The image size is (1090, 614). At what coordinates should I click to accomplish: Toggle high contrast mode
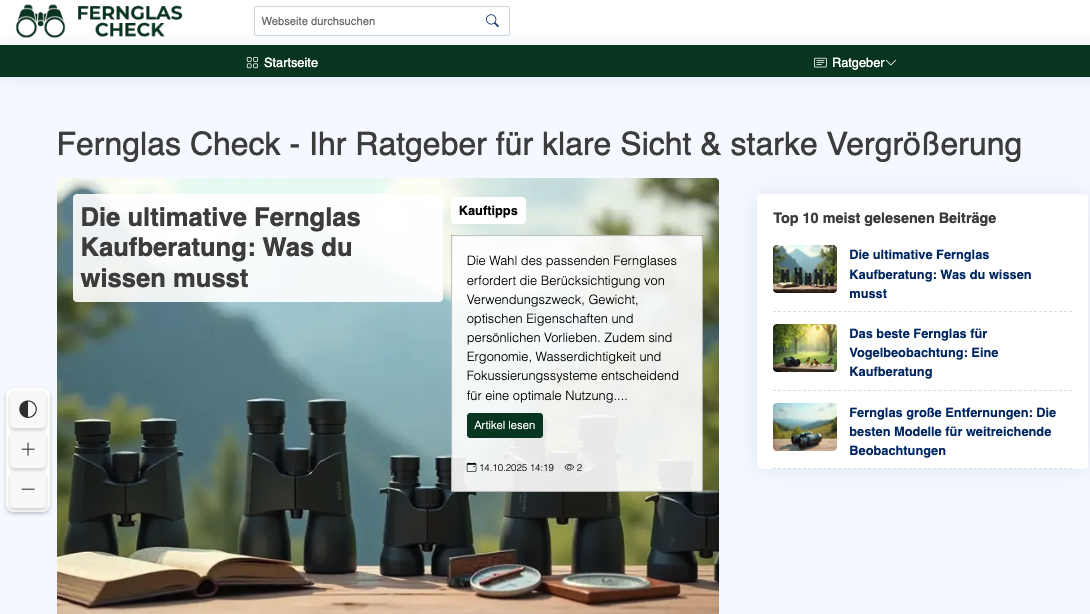pos(28,409)
